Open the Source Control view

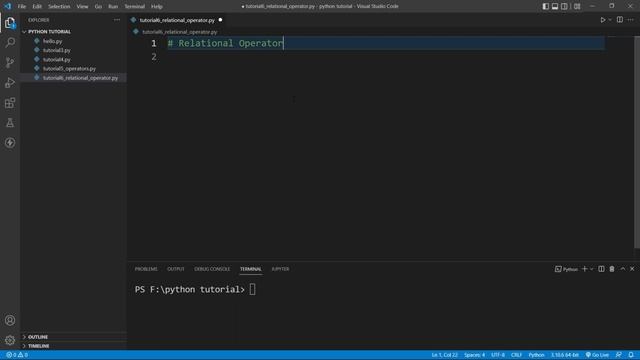pos(10,62)
